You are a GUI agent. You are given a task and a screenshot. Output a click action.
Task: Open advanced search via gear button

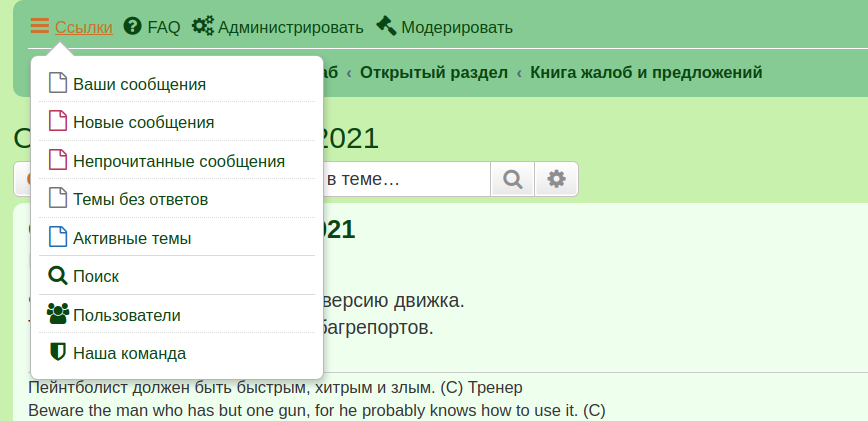click(556, 179)
